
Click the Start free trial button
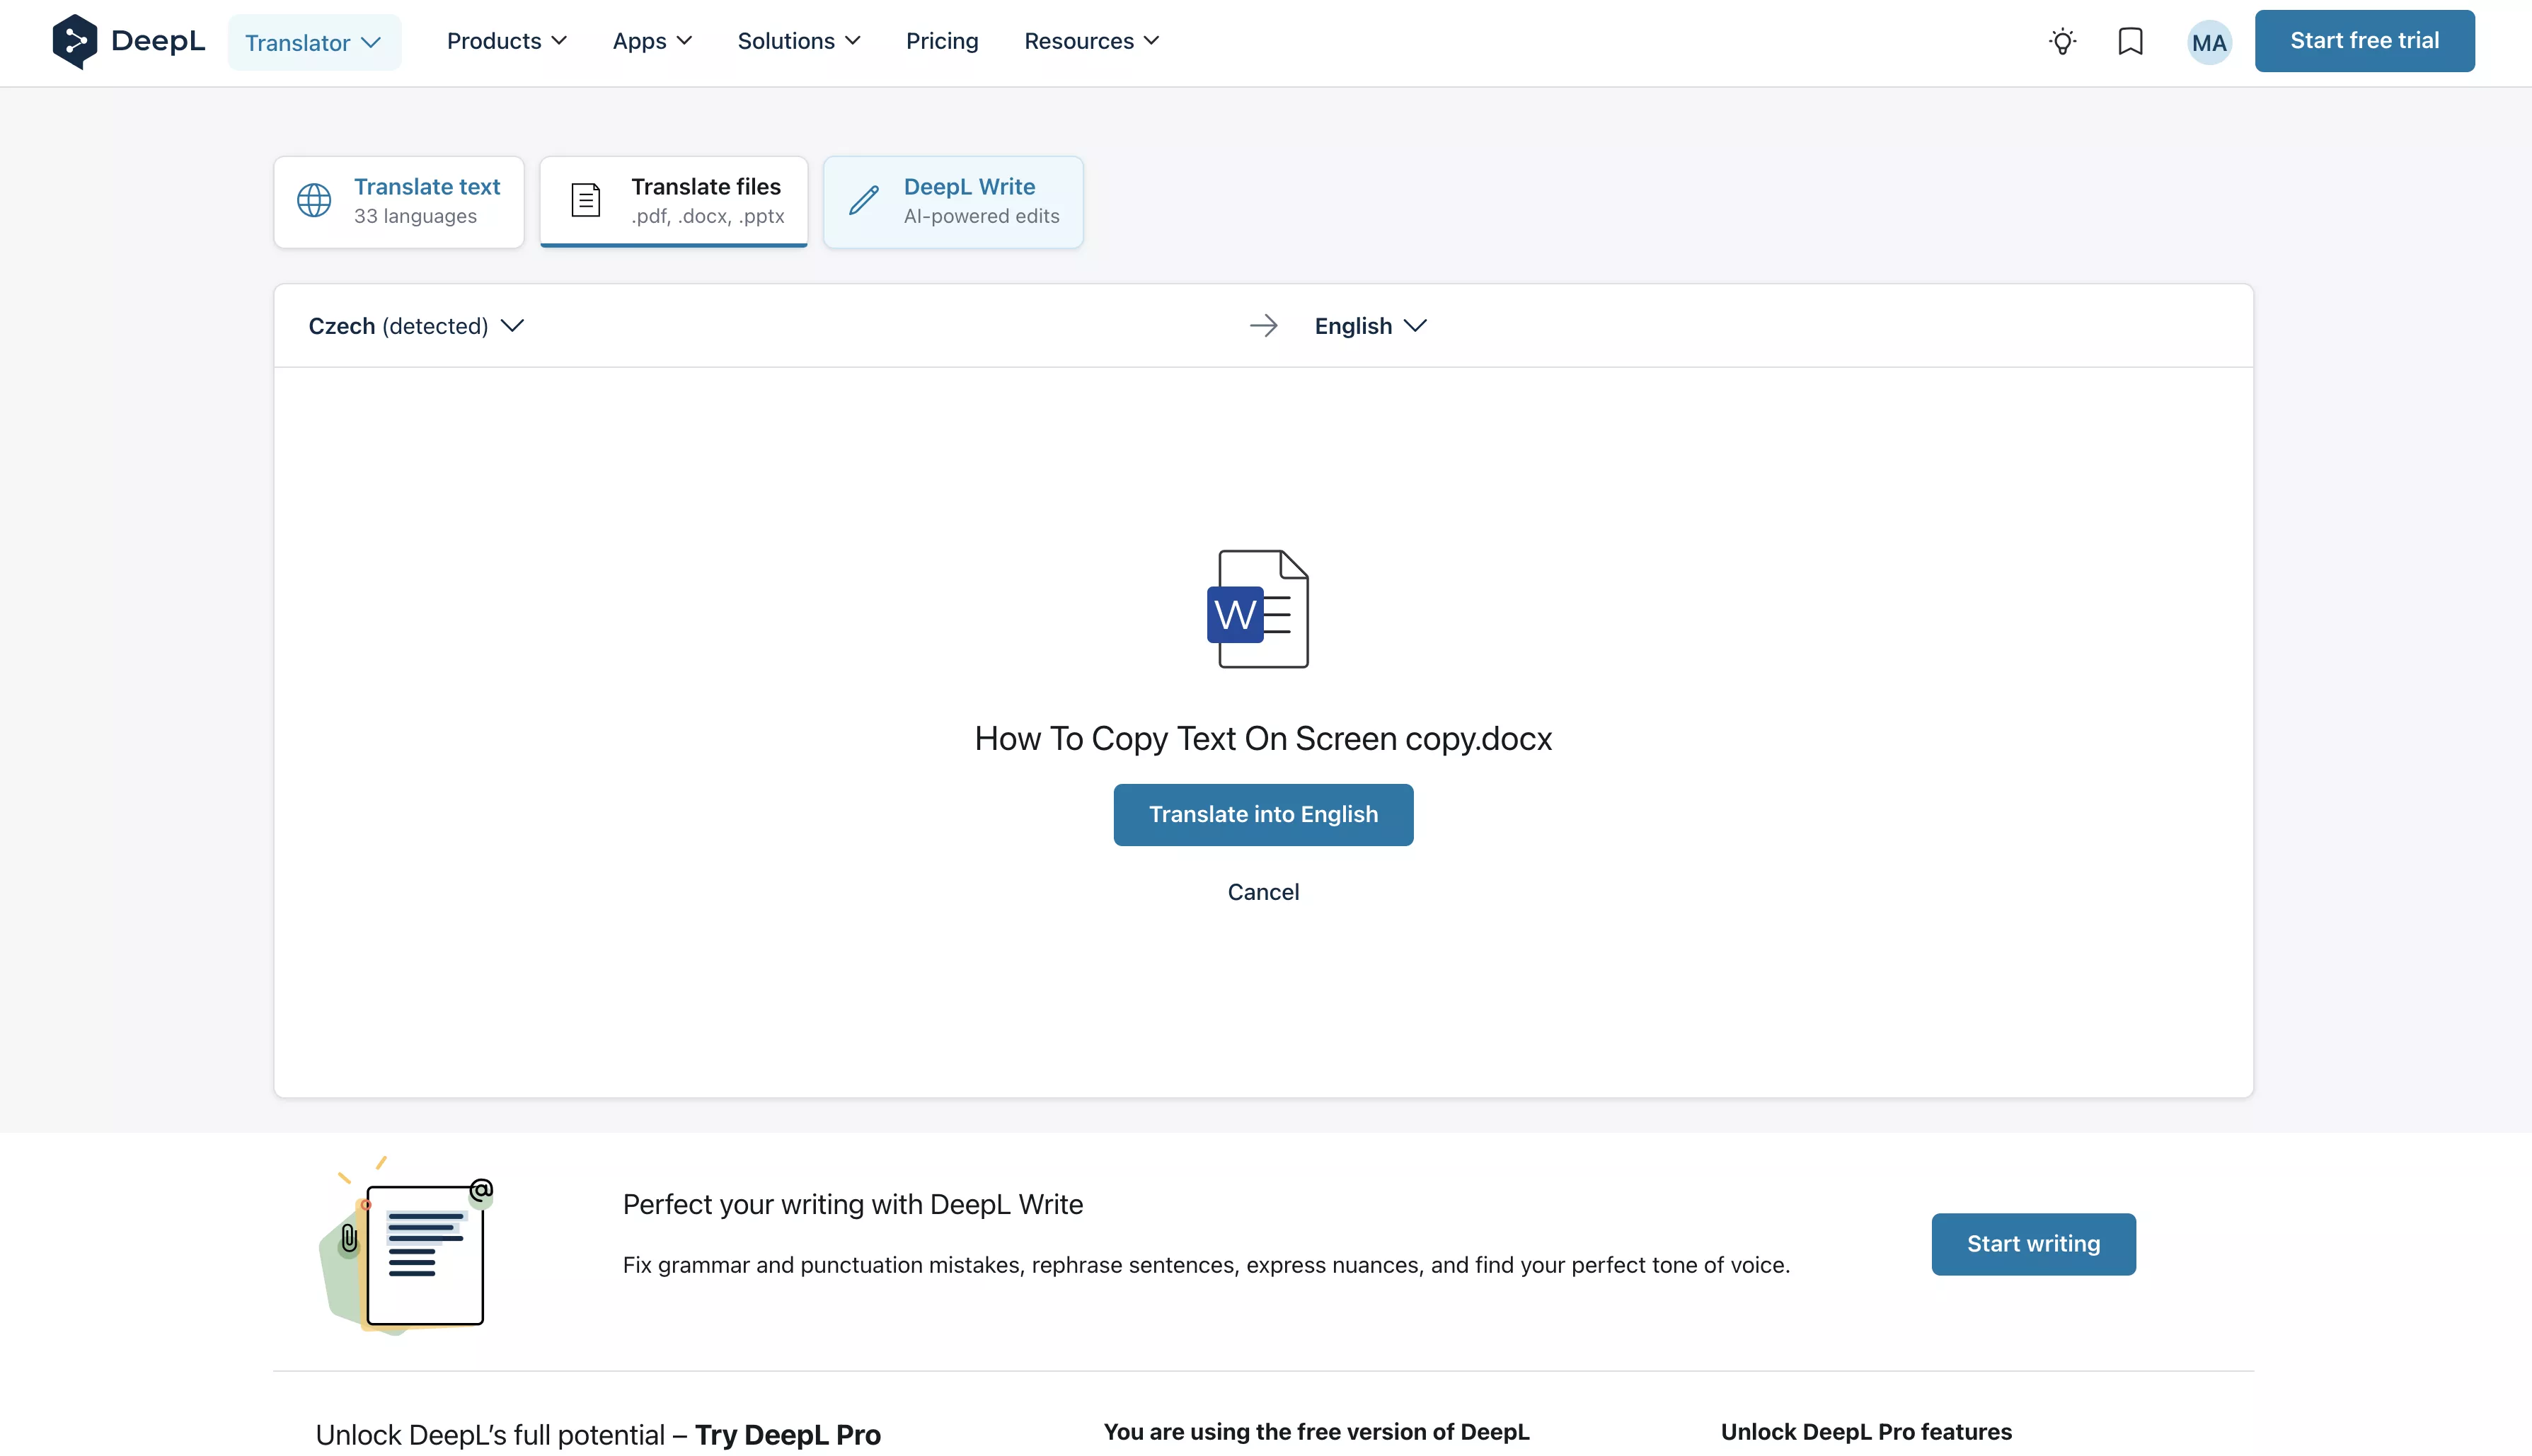pyautogui.click(x=2364, y=41)
